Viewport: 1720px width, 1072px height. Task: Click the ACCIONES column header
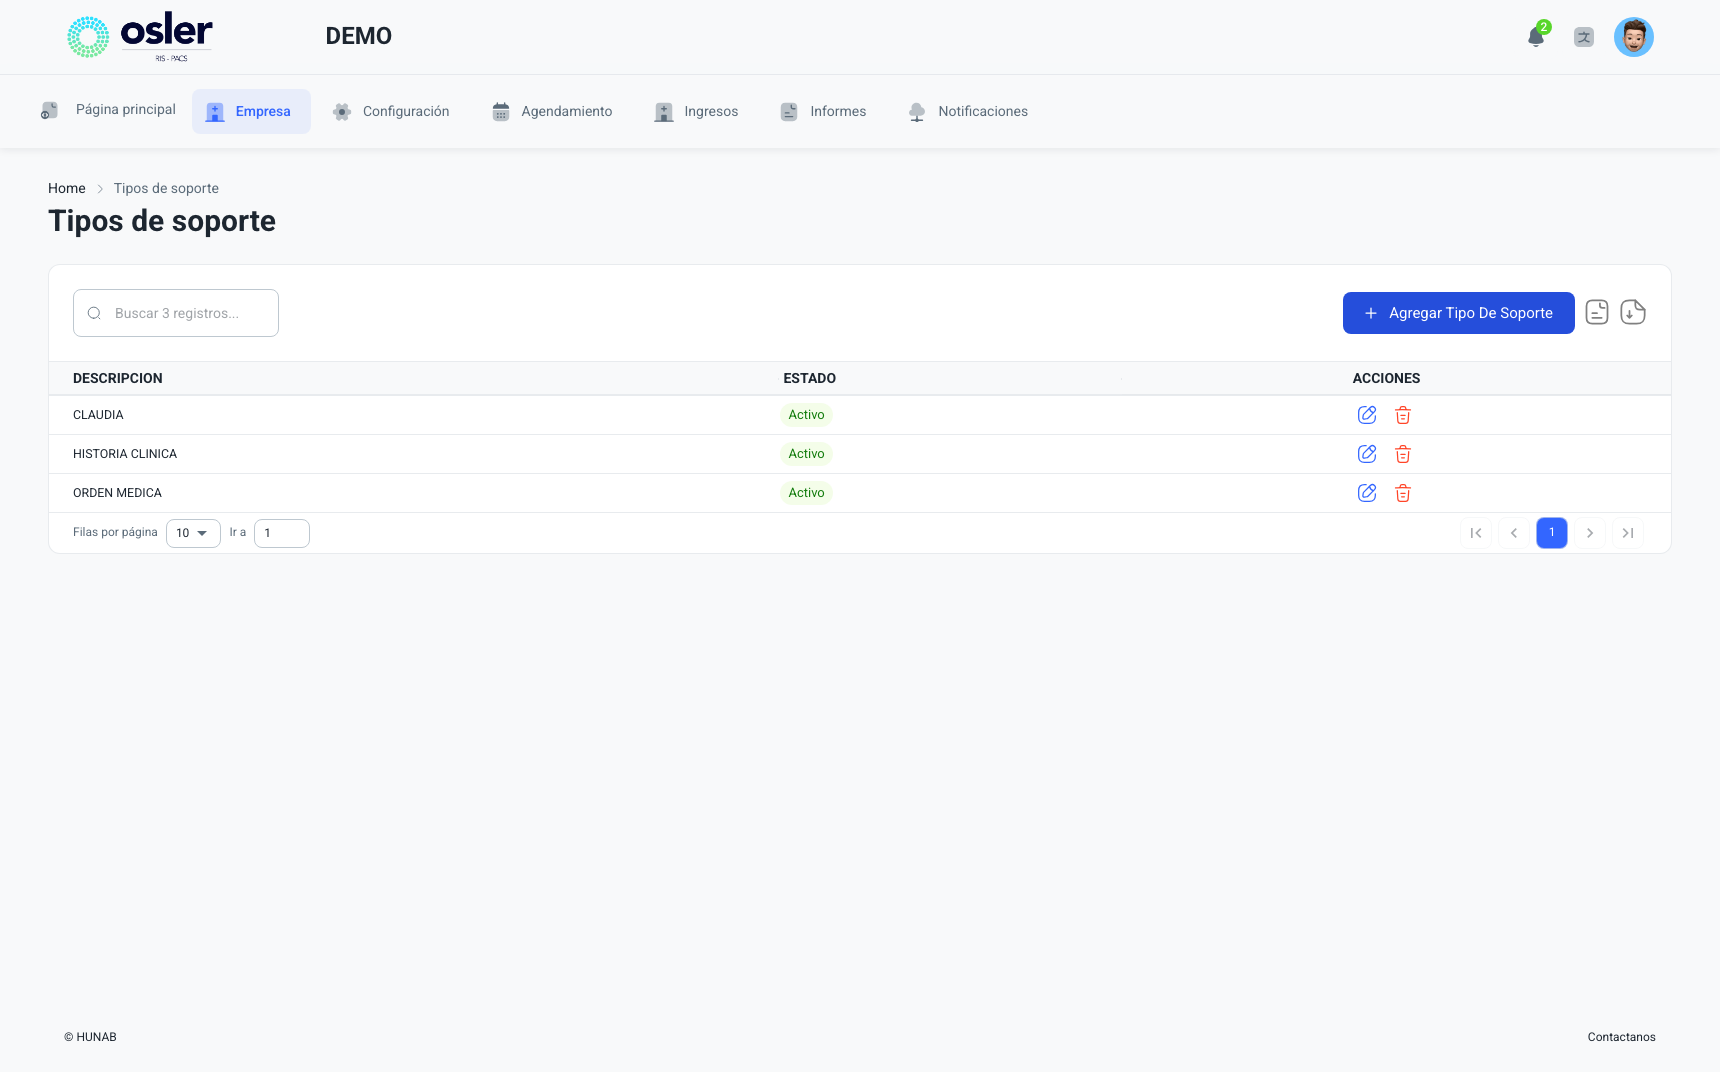click(1386, 378)
